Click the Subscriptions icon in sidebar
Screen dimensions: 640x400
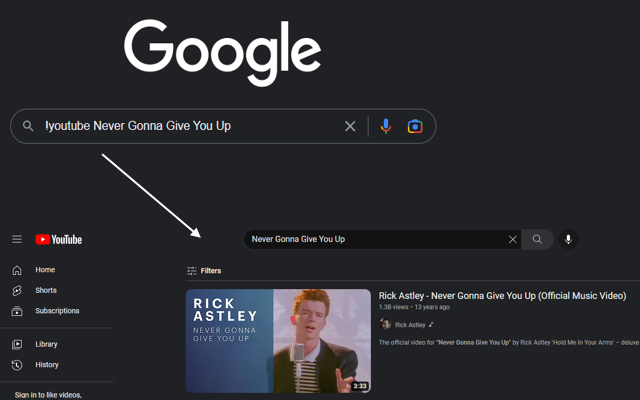tap(17, 311)
